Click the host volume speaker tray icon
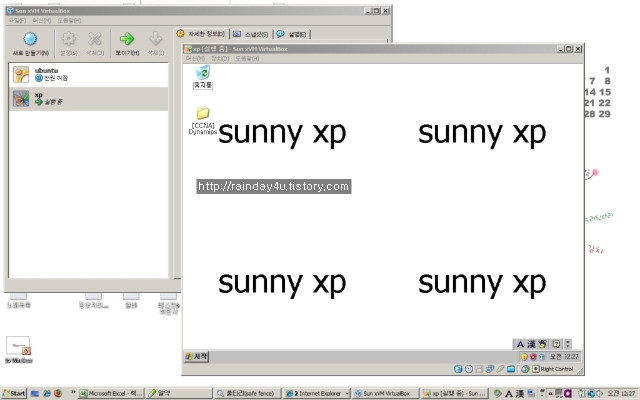The width and height of the screenshot is (640, 400). point(599,394)
